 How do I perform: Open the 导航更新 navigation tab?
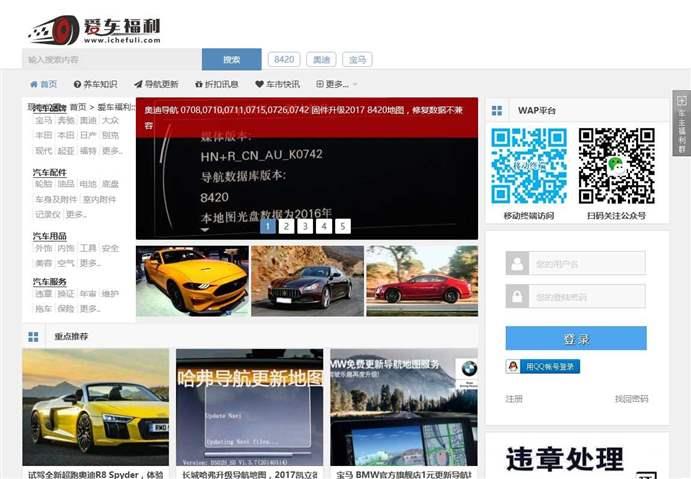click(156, 85)
